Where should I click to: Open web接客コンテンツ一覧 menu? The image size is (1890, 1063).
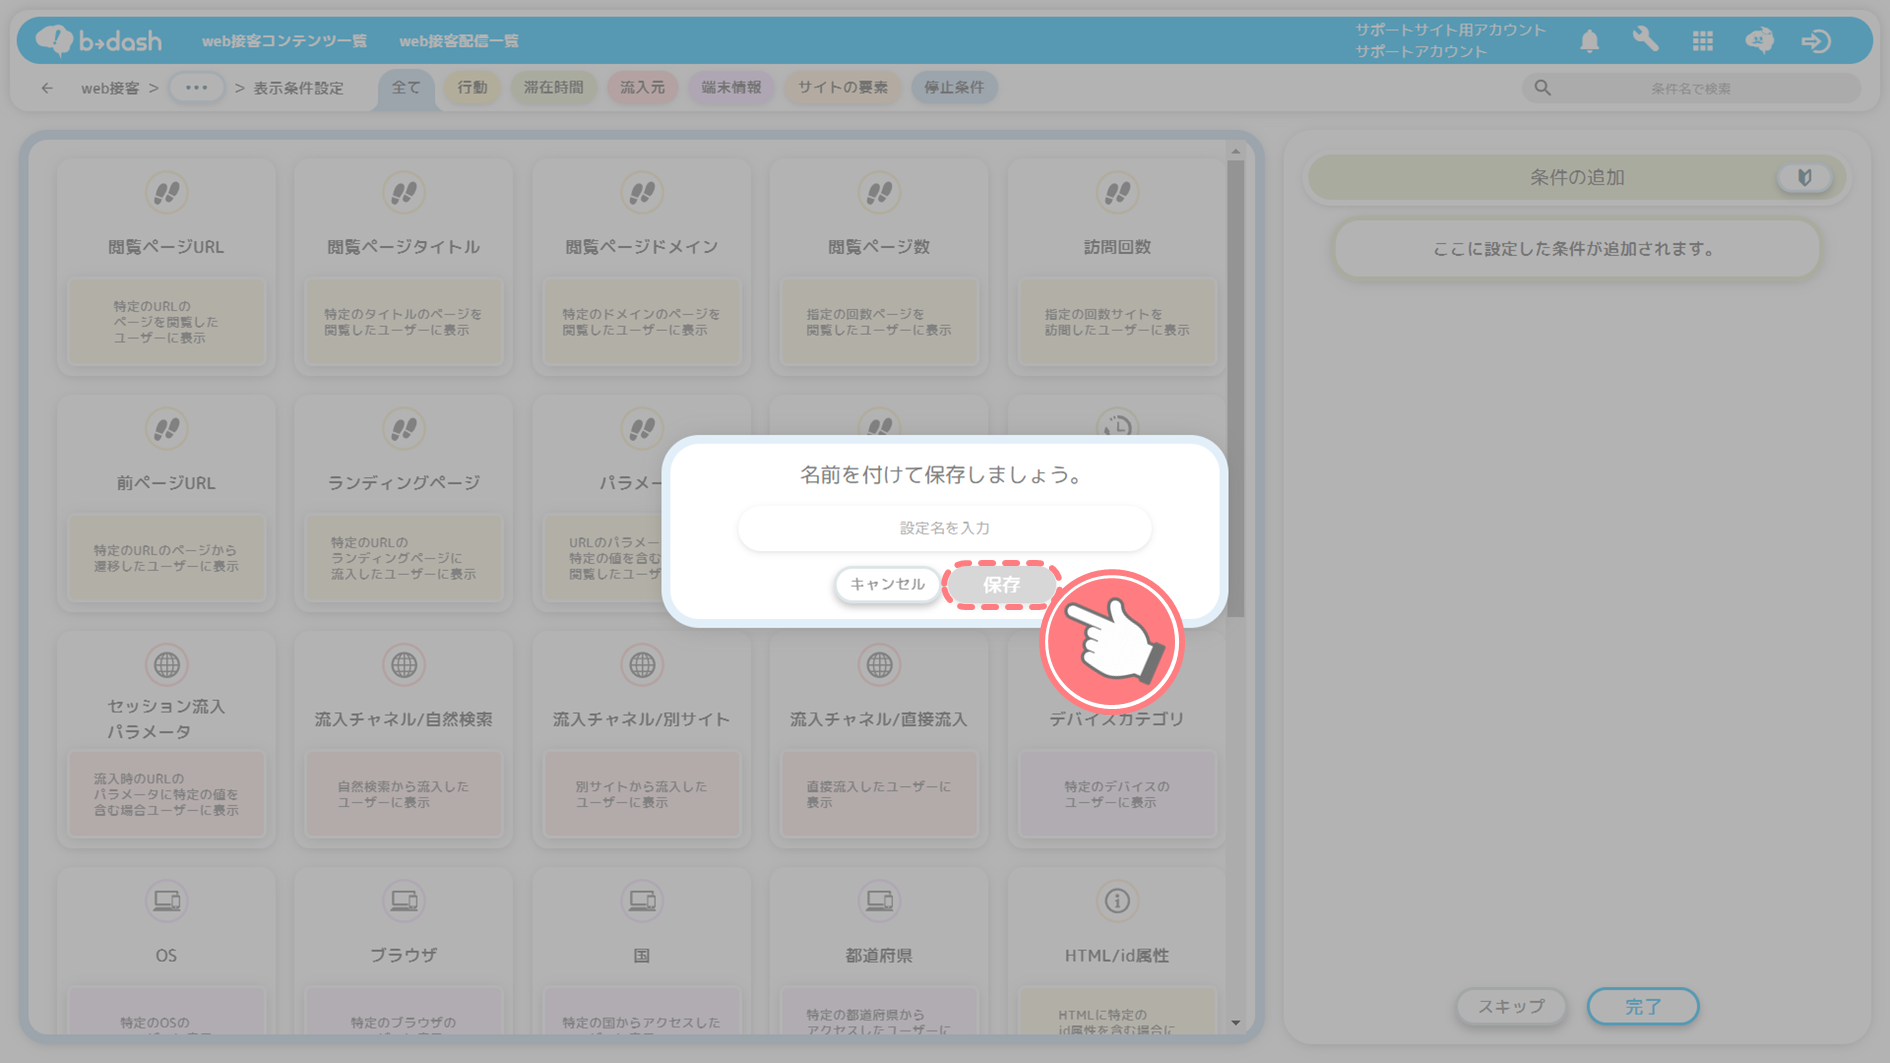click(284, 41)
